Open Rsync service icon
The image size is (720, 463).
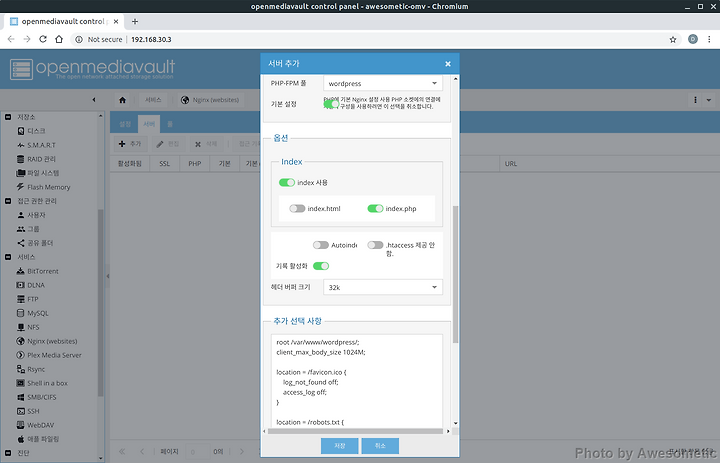[21, 369]
